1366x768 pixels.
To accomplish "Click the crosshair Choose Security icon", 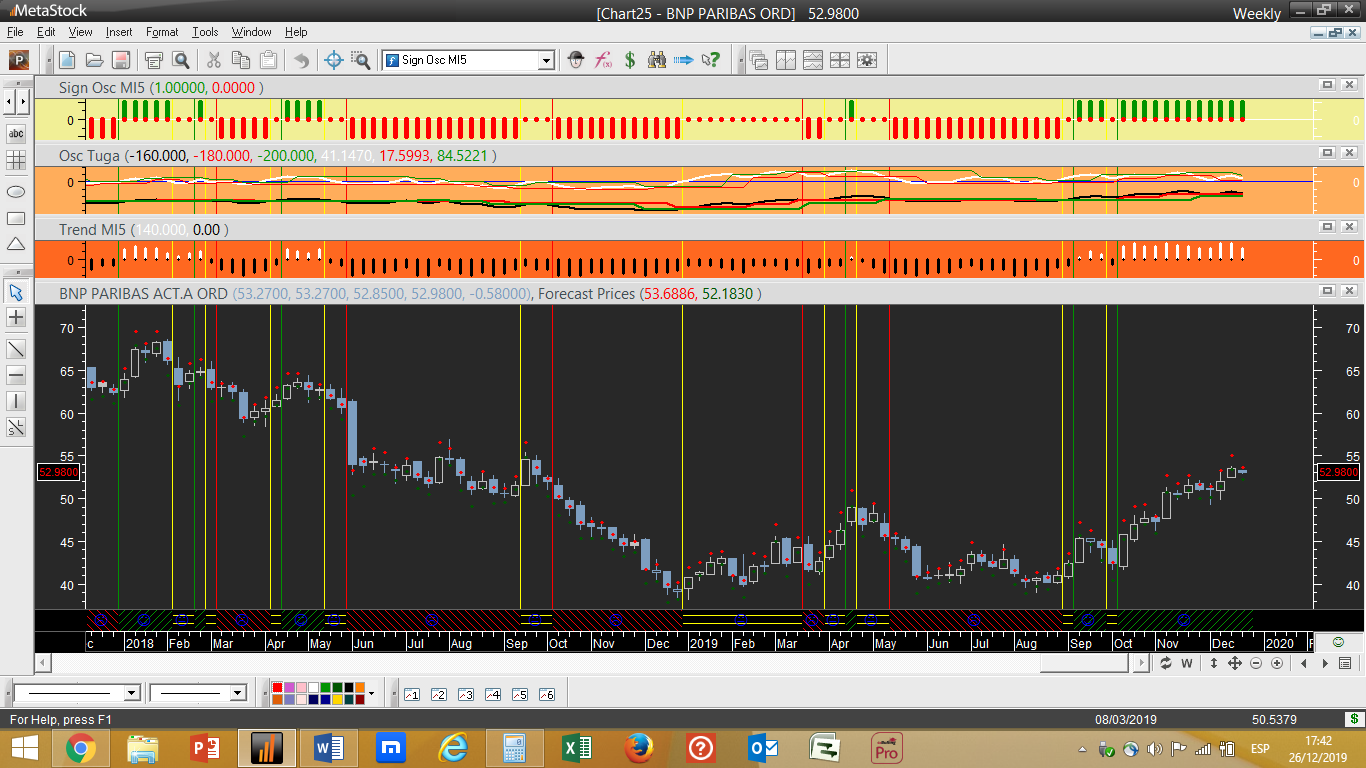I will (x=334, y=60).
